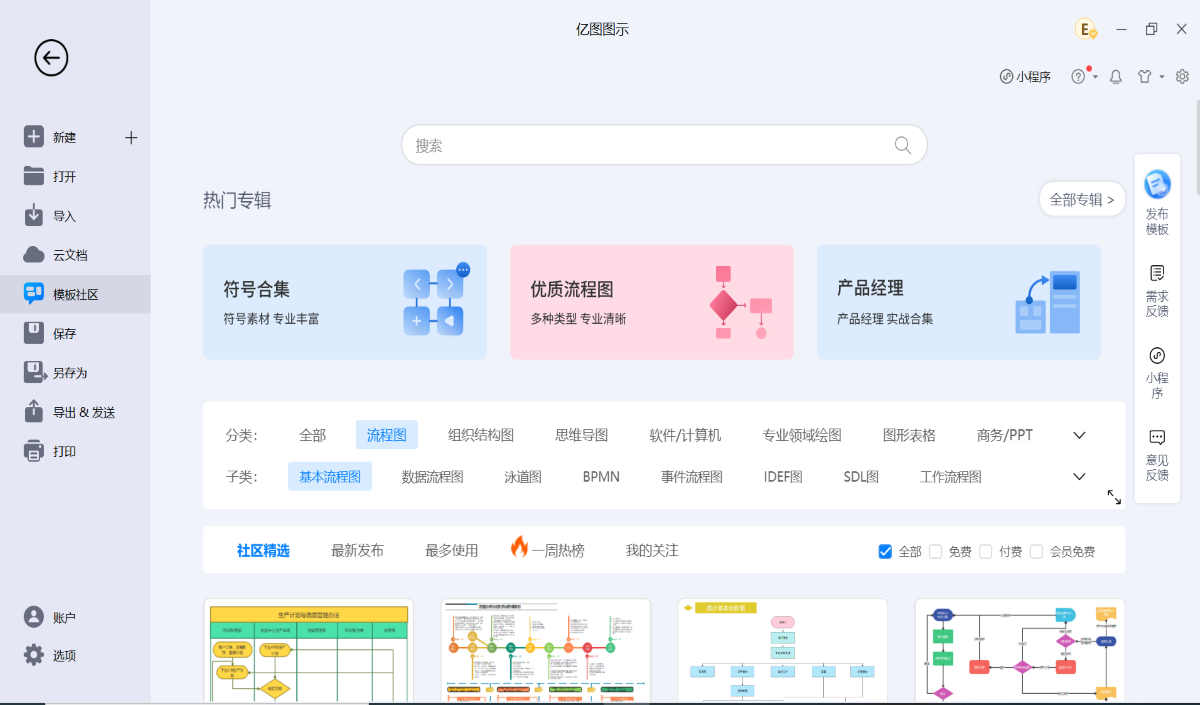Choose the SDL图 subcategory

861,477
